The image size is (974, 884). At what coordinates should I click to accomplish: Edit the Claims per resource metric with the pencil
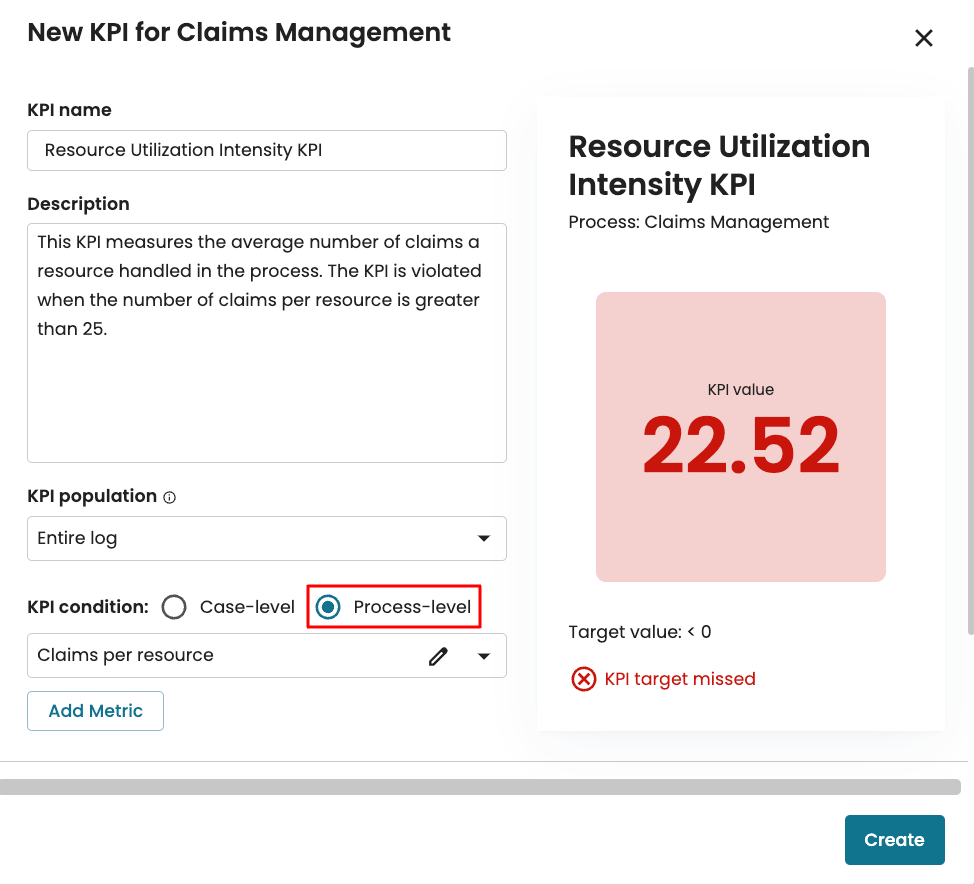coord(438,656)
